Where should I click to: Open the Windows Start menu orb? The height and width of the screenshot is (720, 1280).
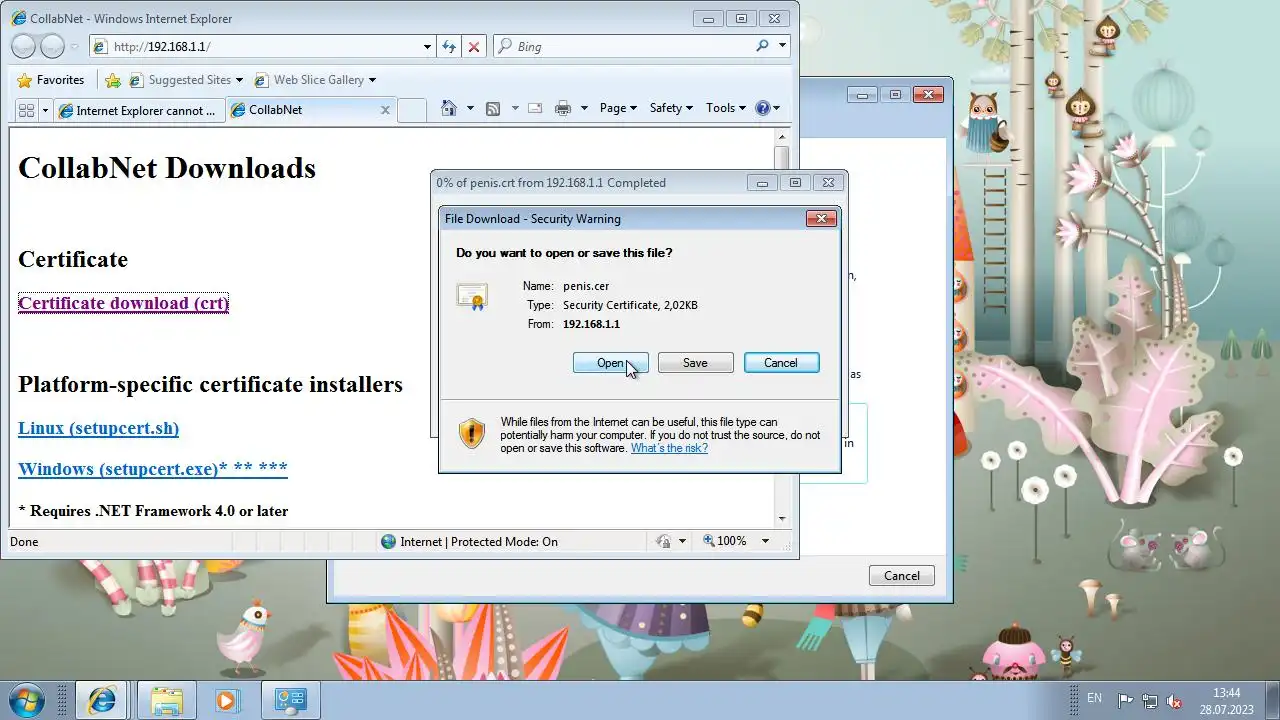pos(25,699)
